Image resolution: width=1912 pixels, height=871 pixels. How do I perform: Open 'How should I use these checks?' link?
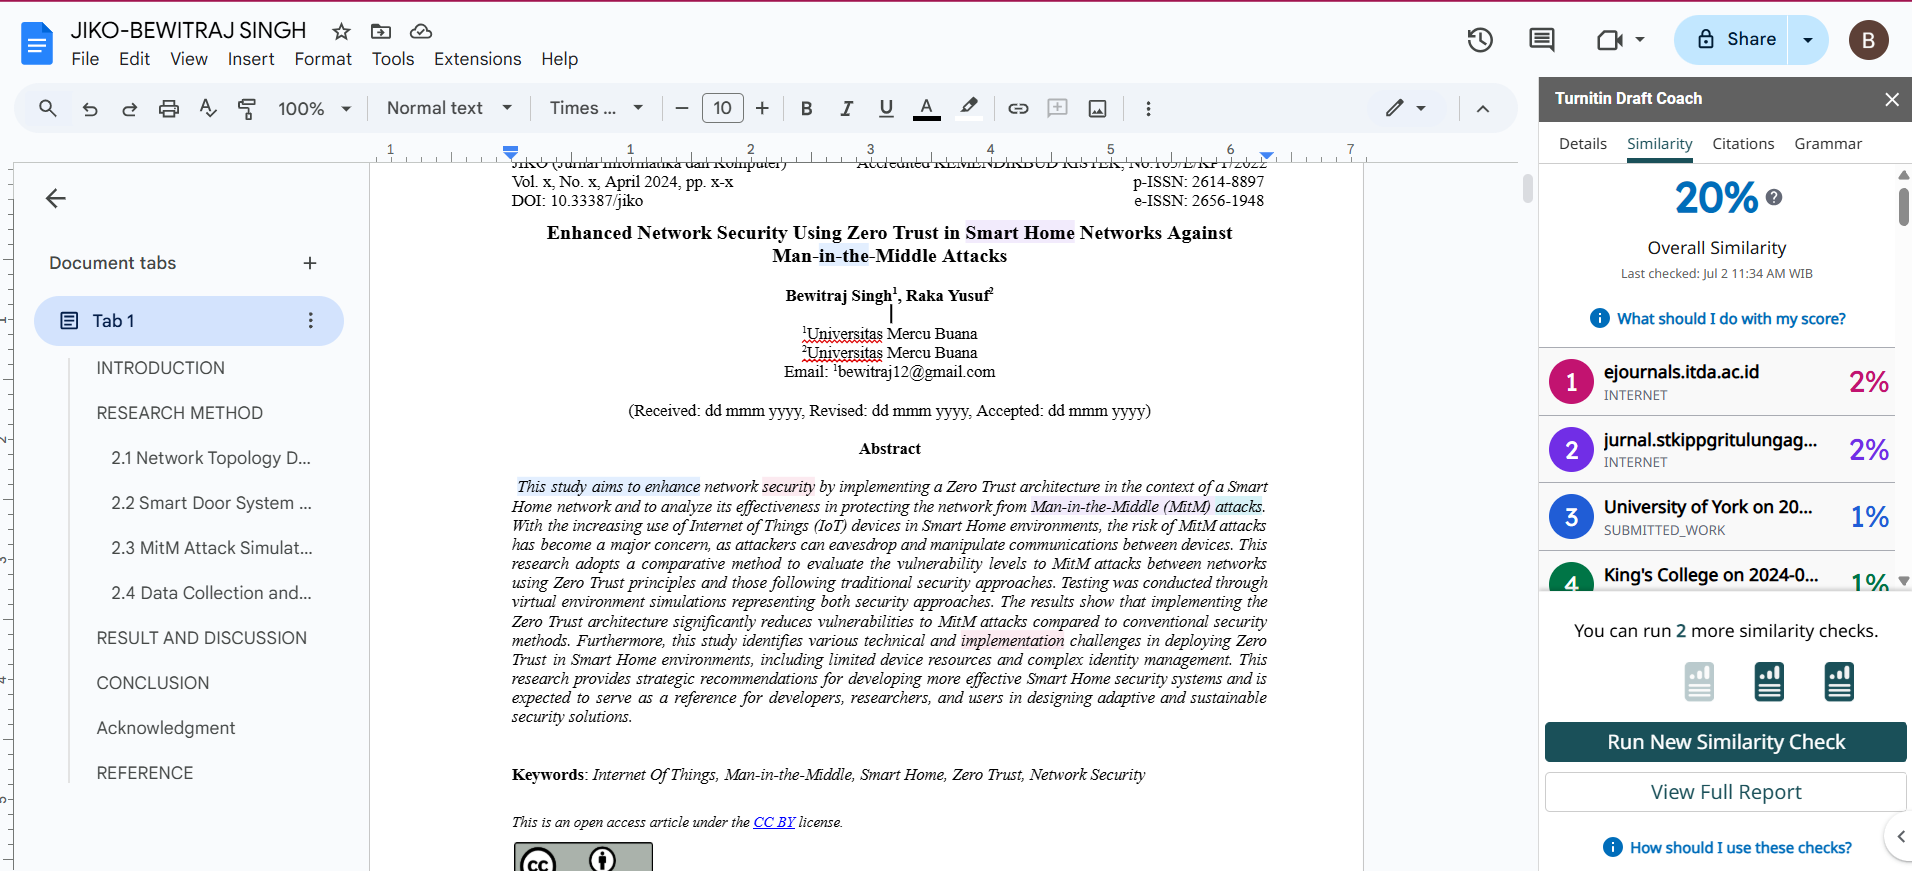pyautogui.click(x=1741, y=848)
